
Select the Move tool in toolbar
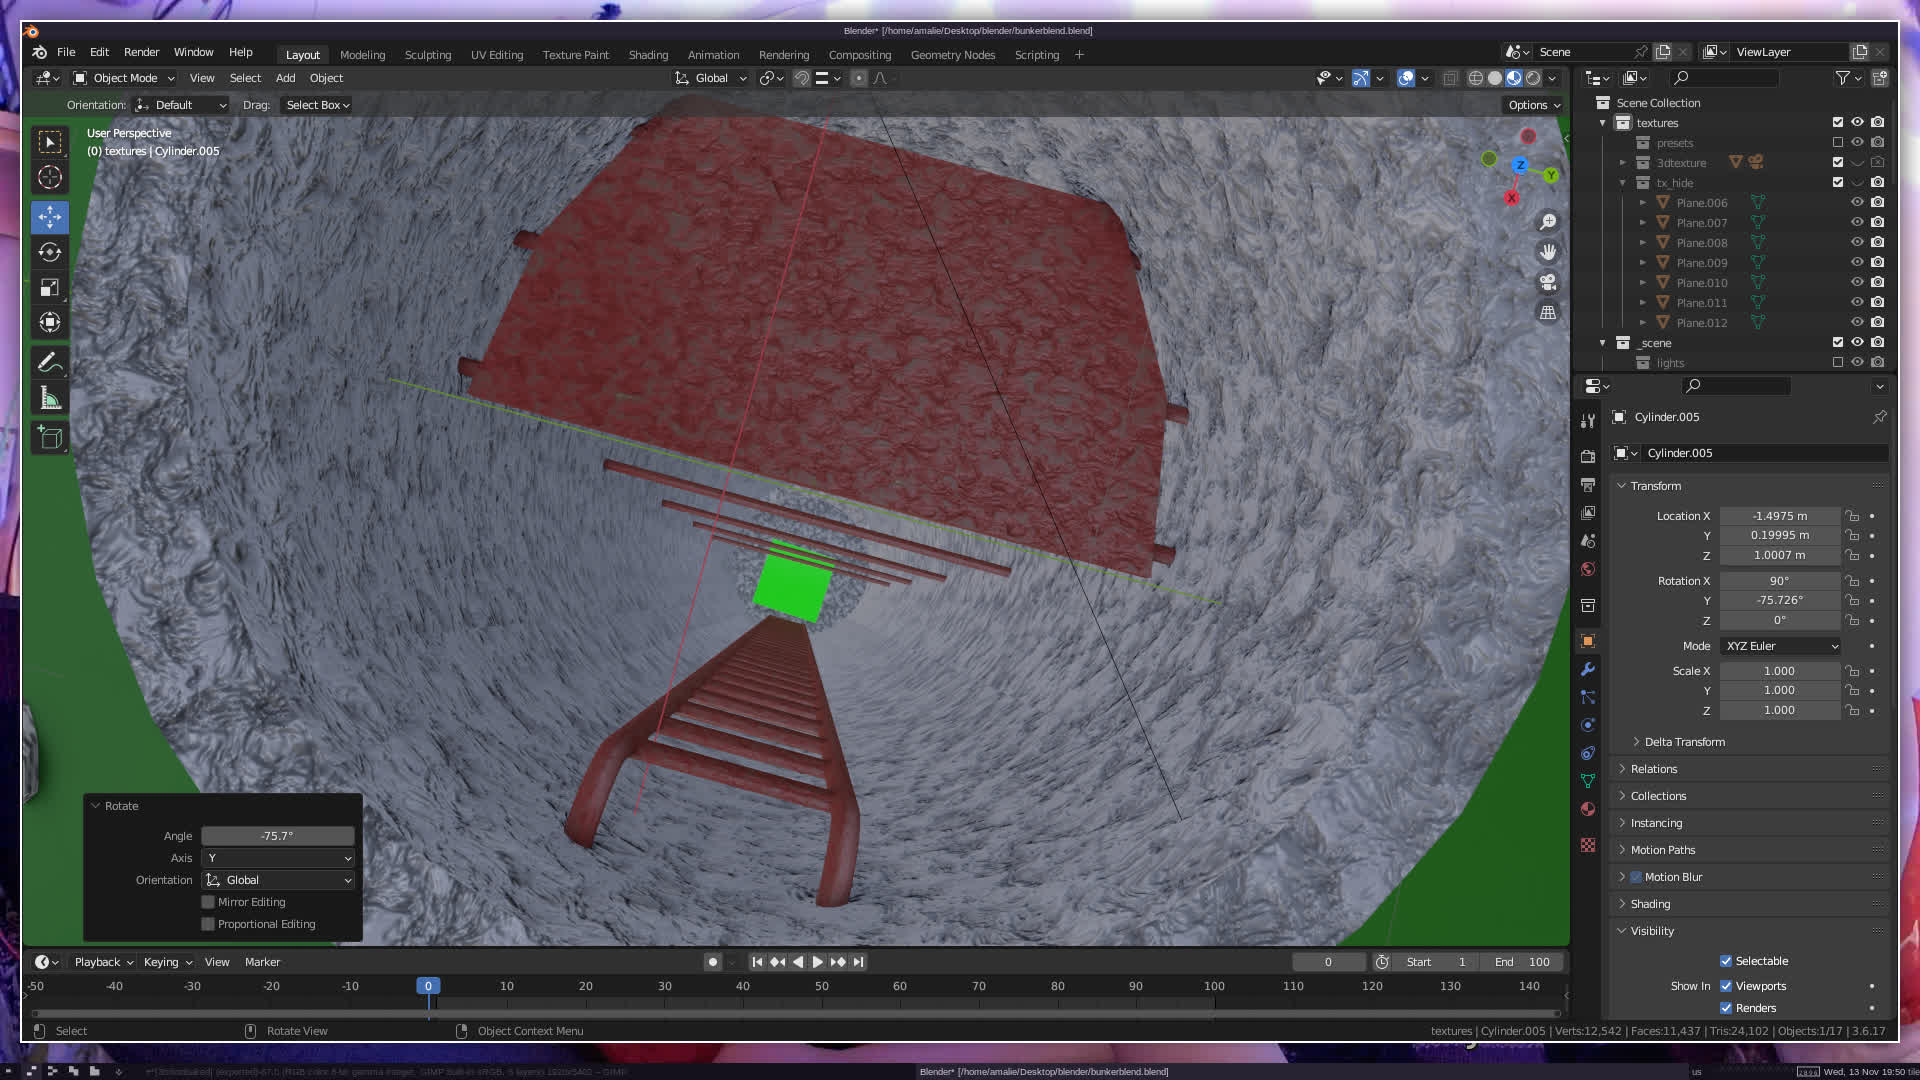point(49,217)
